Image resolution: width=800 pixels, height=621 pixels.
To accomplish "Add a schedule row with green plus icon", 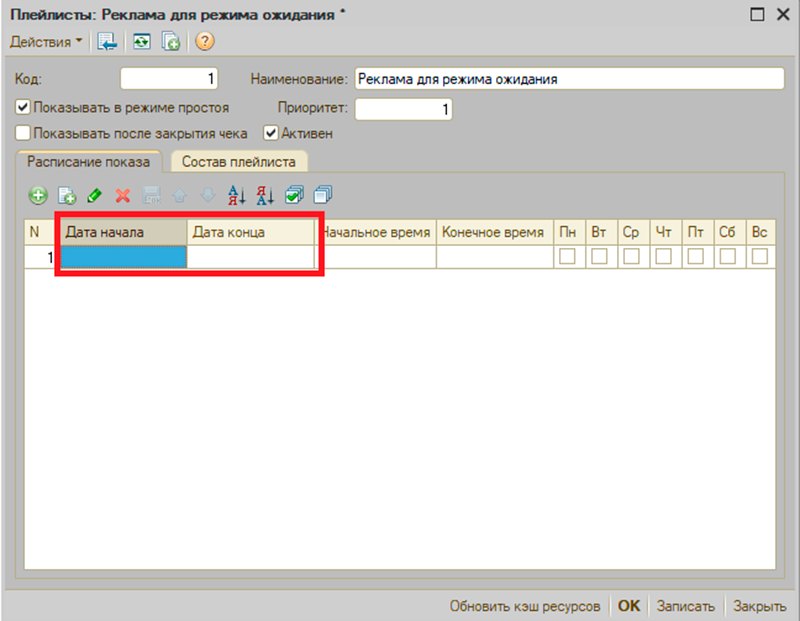I will click(x=38, y=195).
